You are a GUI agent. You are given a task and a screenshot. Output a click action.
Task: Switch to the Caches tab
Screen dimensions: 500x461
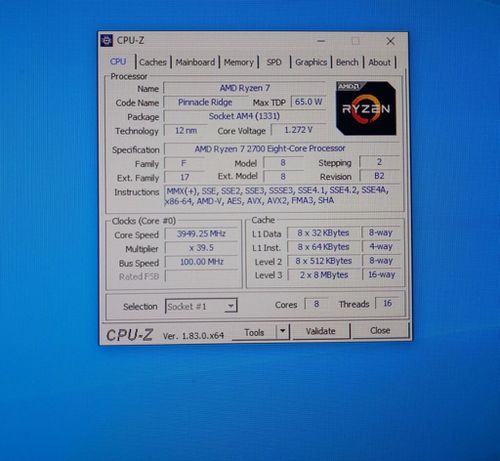pyautogui.click(x=153, y=62)
